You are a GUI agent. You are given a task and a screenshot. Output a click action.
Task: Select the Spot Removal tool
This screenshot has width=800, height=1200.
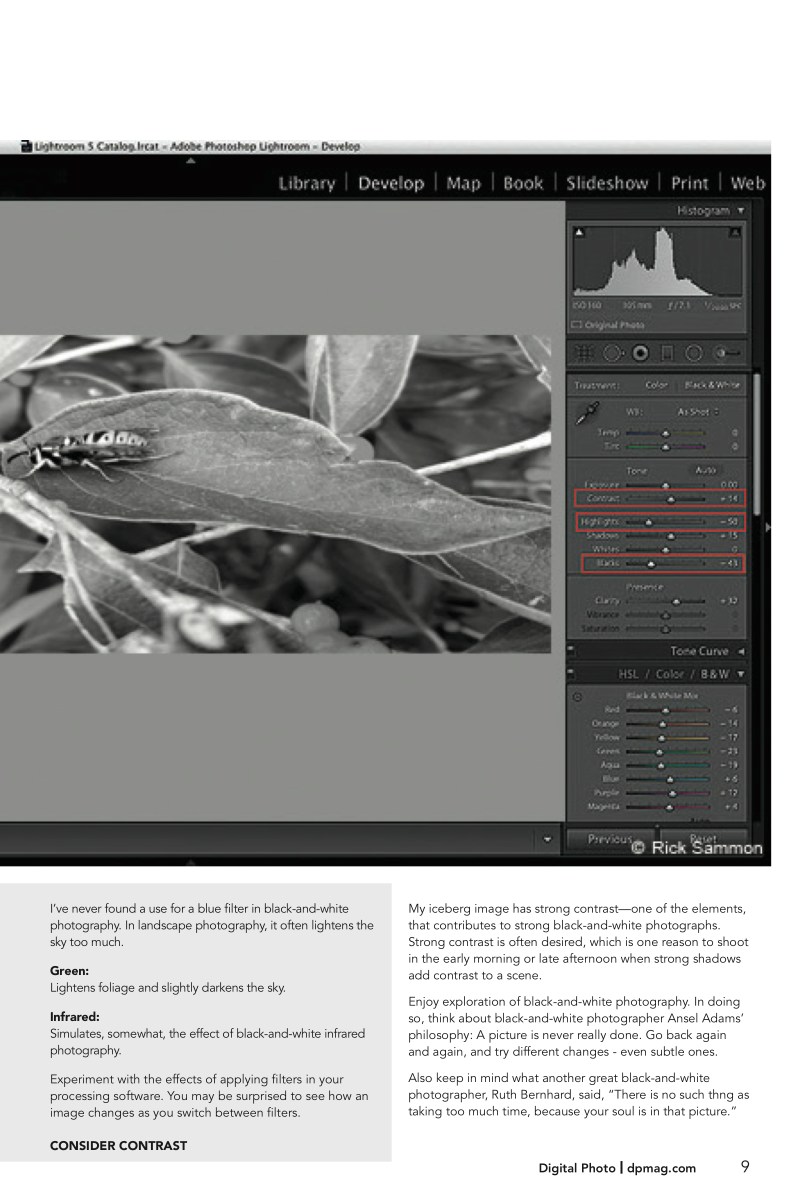[612, 354]
